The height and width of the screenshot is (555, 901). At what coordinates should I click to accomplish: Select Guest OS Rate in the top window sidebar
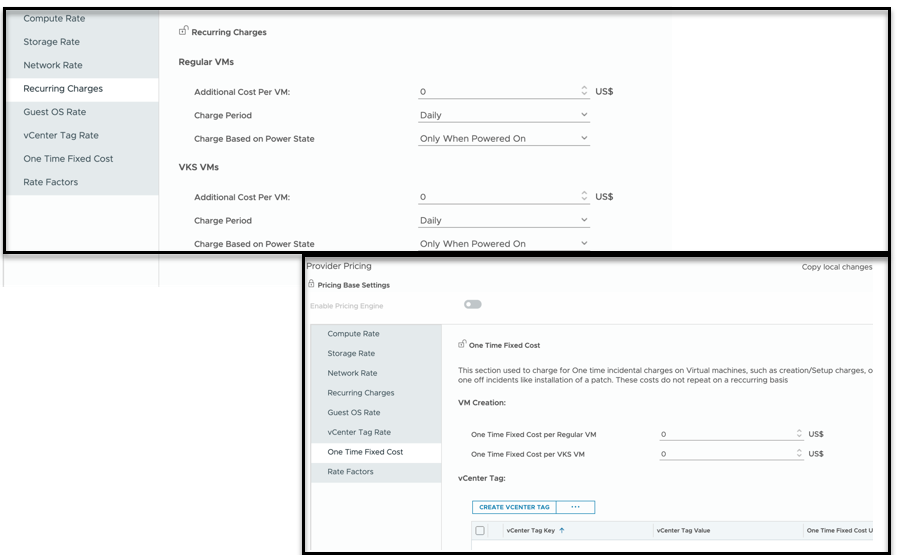click(54, 111)
